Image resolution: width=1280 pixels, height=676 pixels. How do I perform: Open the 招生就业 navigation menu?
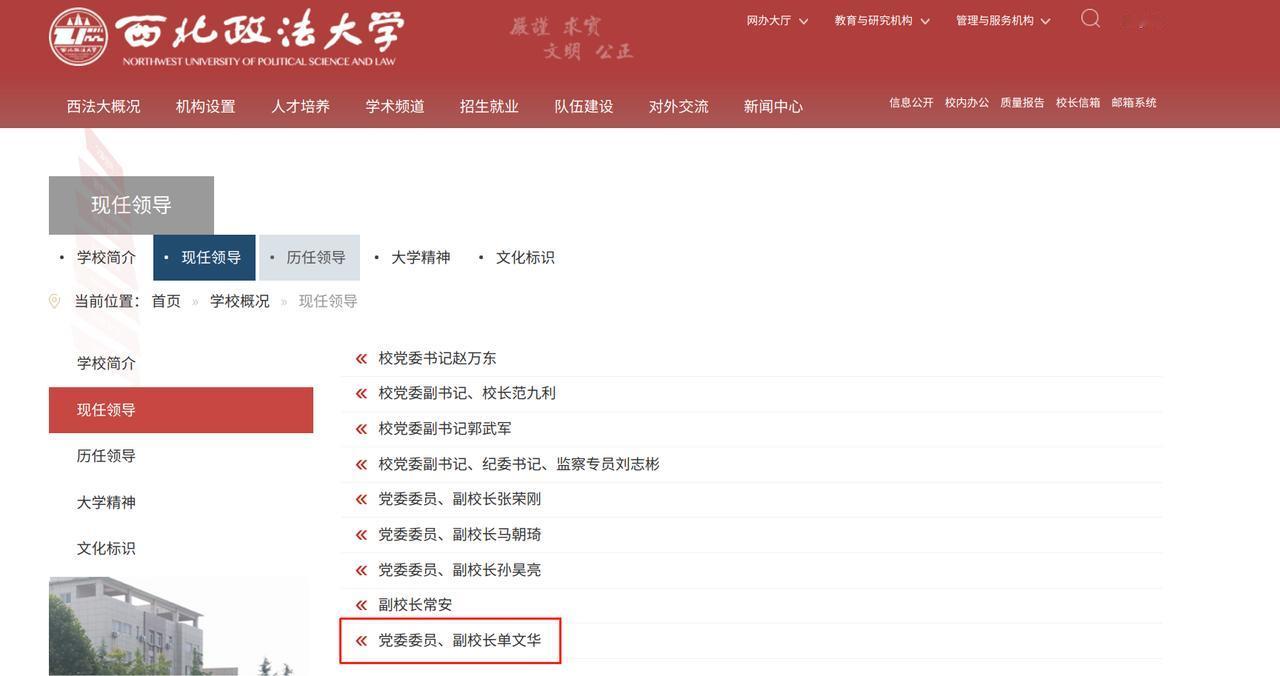tap(489, 105)
